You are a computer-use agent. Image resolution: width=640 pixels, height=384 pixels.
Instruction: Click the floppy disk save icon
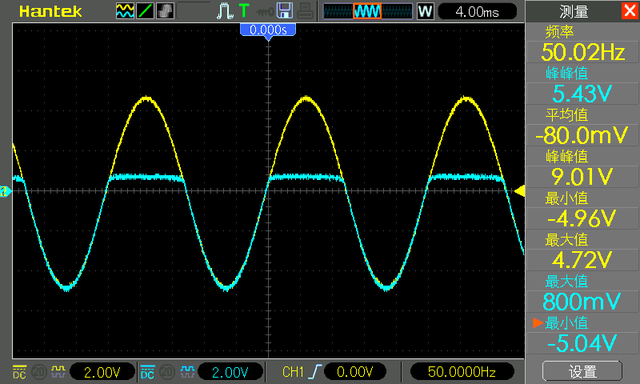284,11
